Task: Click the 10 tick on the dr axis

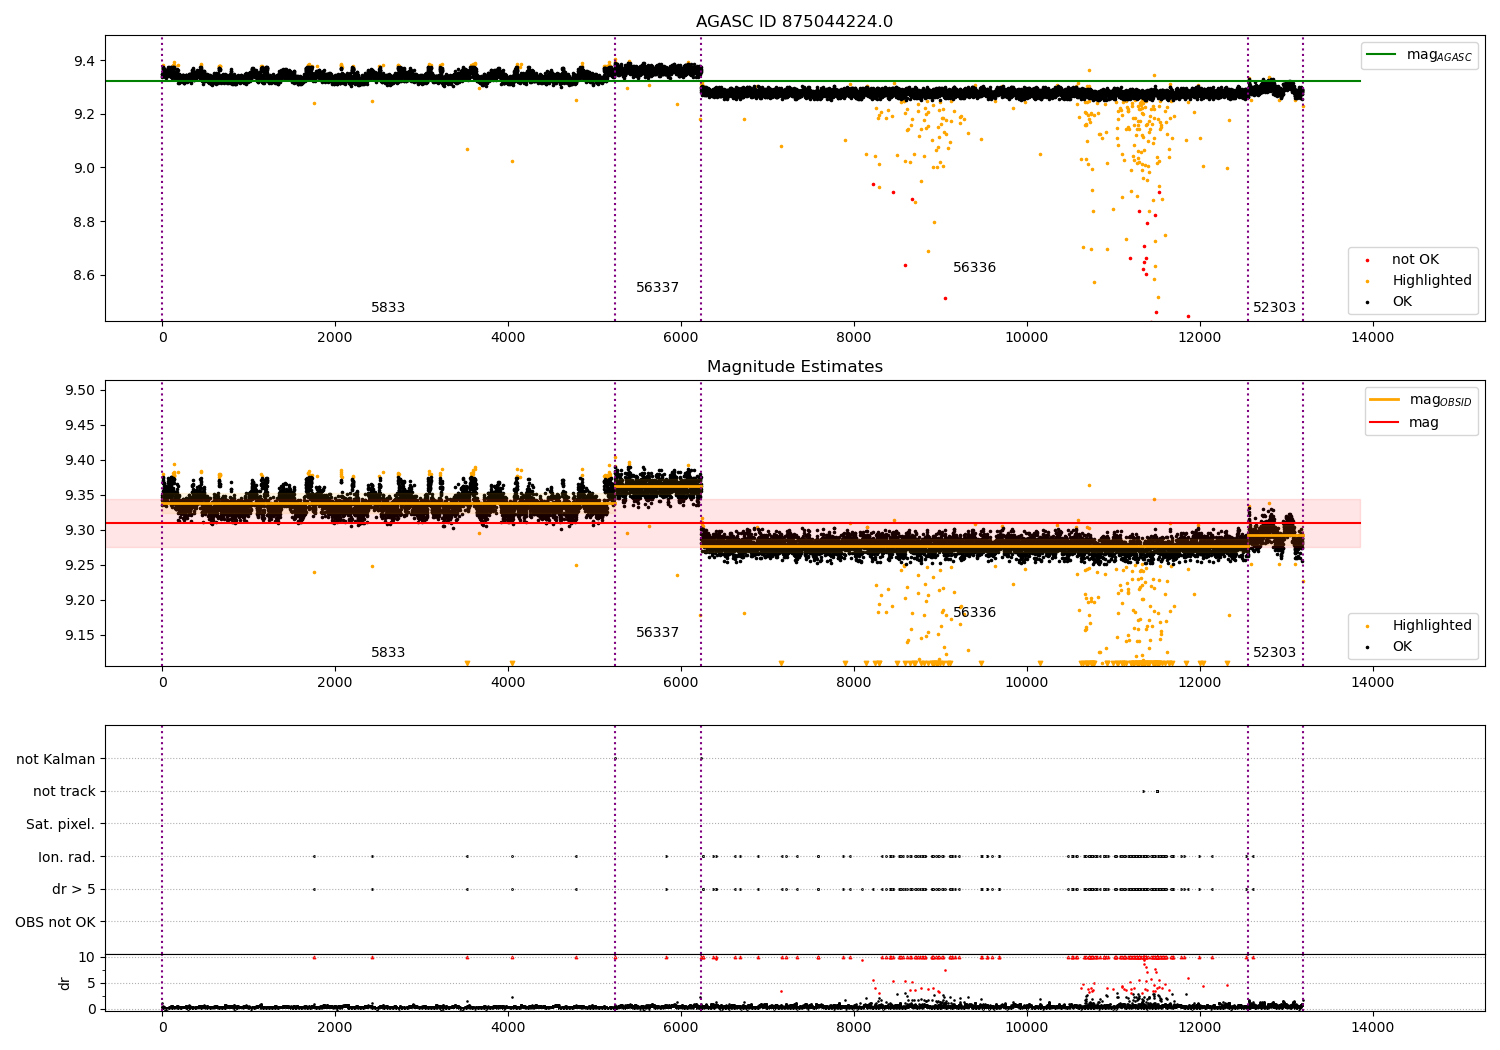Action: pos(87,957)
